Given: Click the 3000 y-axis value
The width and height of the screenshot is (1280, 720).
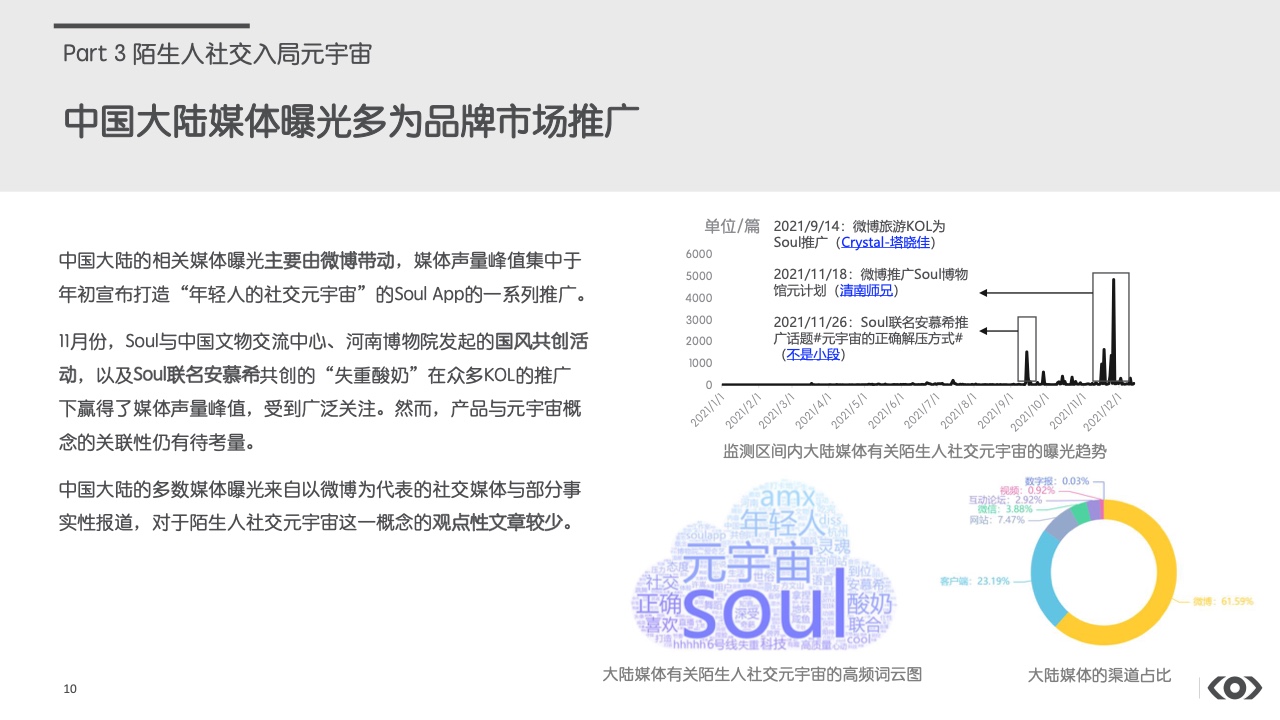Looking at the screenshot, I should click(x=699, y=320).
